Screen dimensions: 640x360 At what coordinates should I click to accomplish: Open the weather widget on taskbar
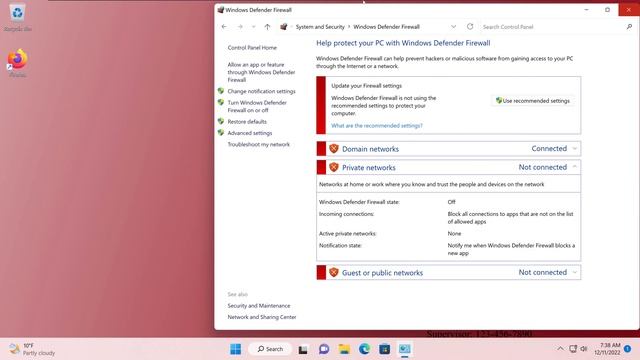32,349
